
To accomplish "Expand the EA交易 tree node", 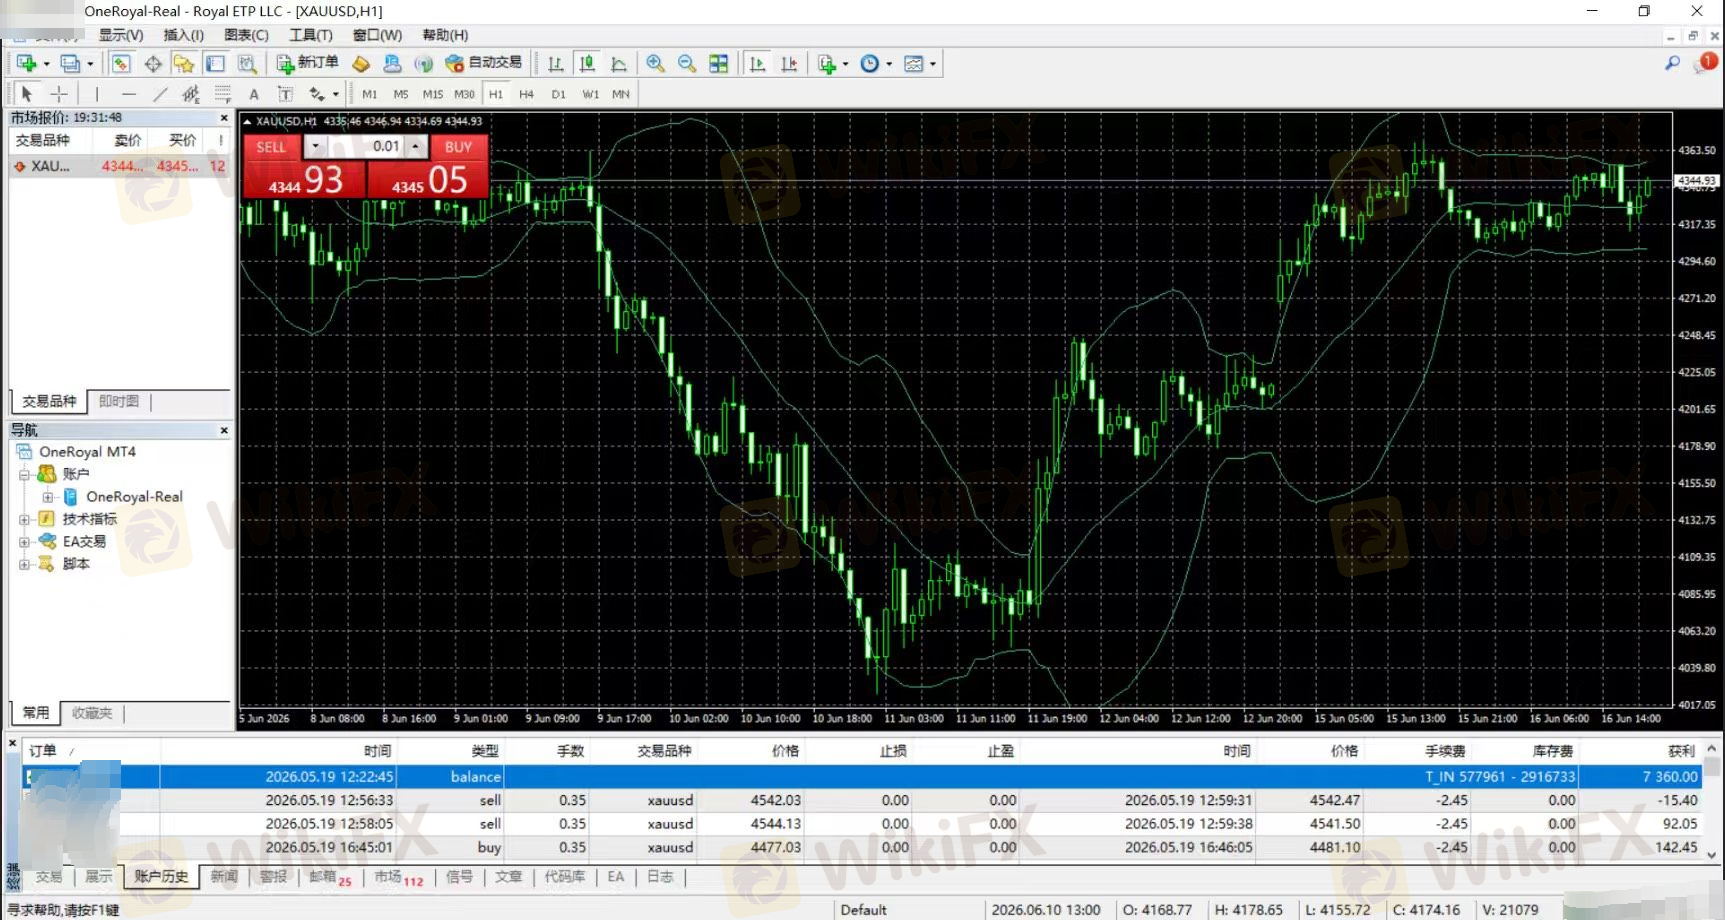I will click(x=24, y=542).
